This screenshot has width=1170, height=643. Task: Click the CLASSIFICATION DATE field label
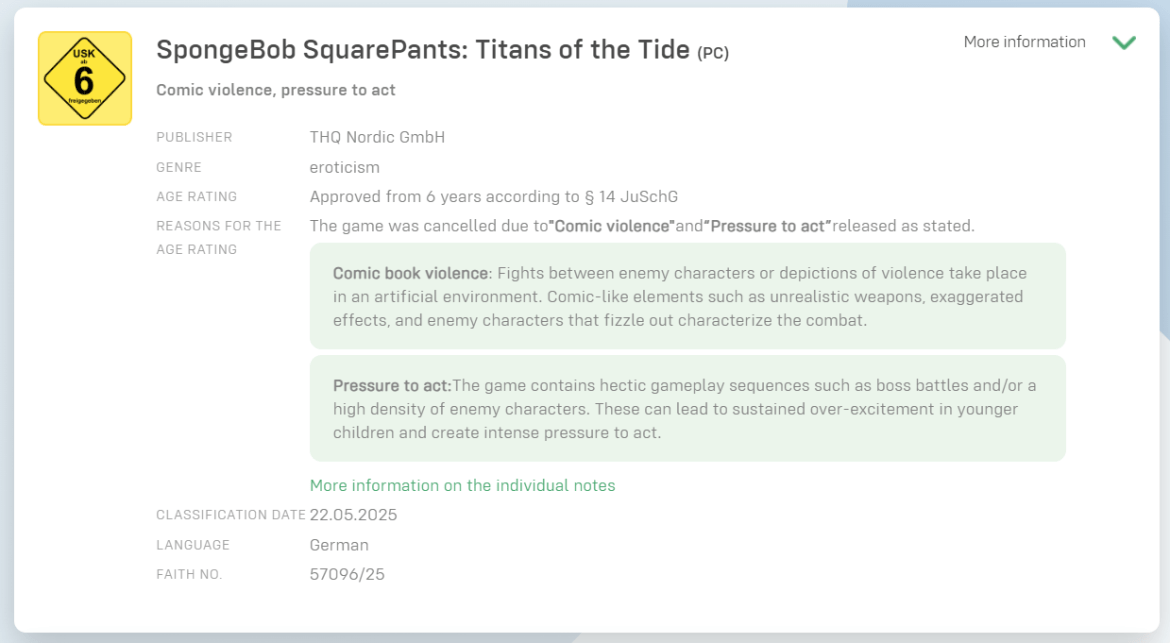click(230, 515)
